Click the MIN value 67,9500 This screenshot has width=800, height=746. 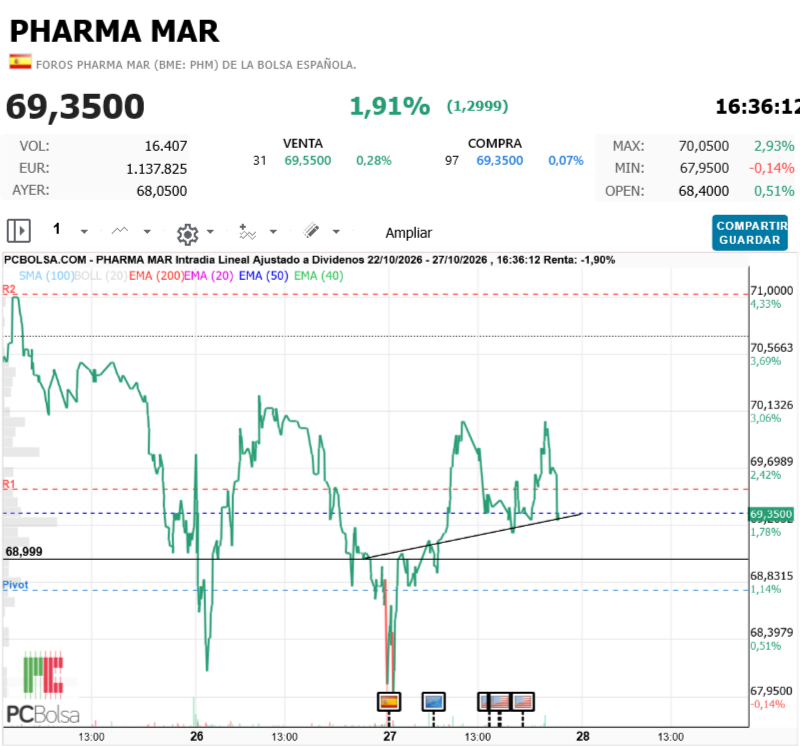coord(704,168)
